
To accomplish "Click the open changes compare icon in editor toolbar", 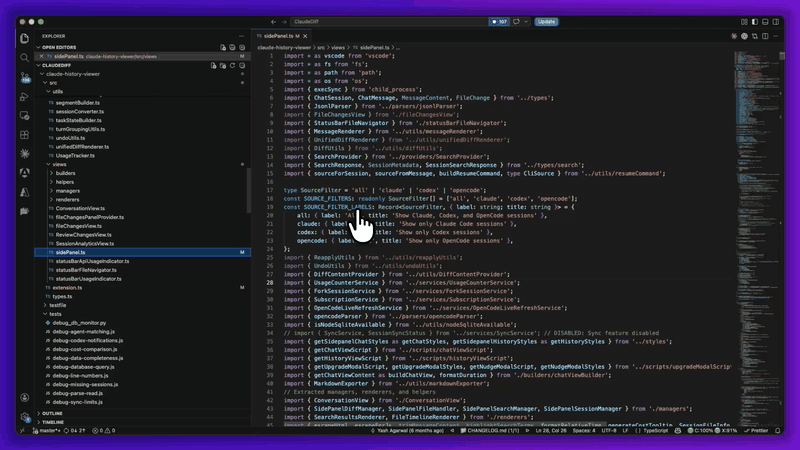I will point(755,36).
